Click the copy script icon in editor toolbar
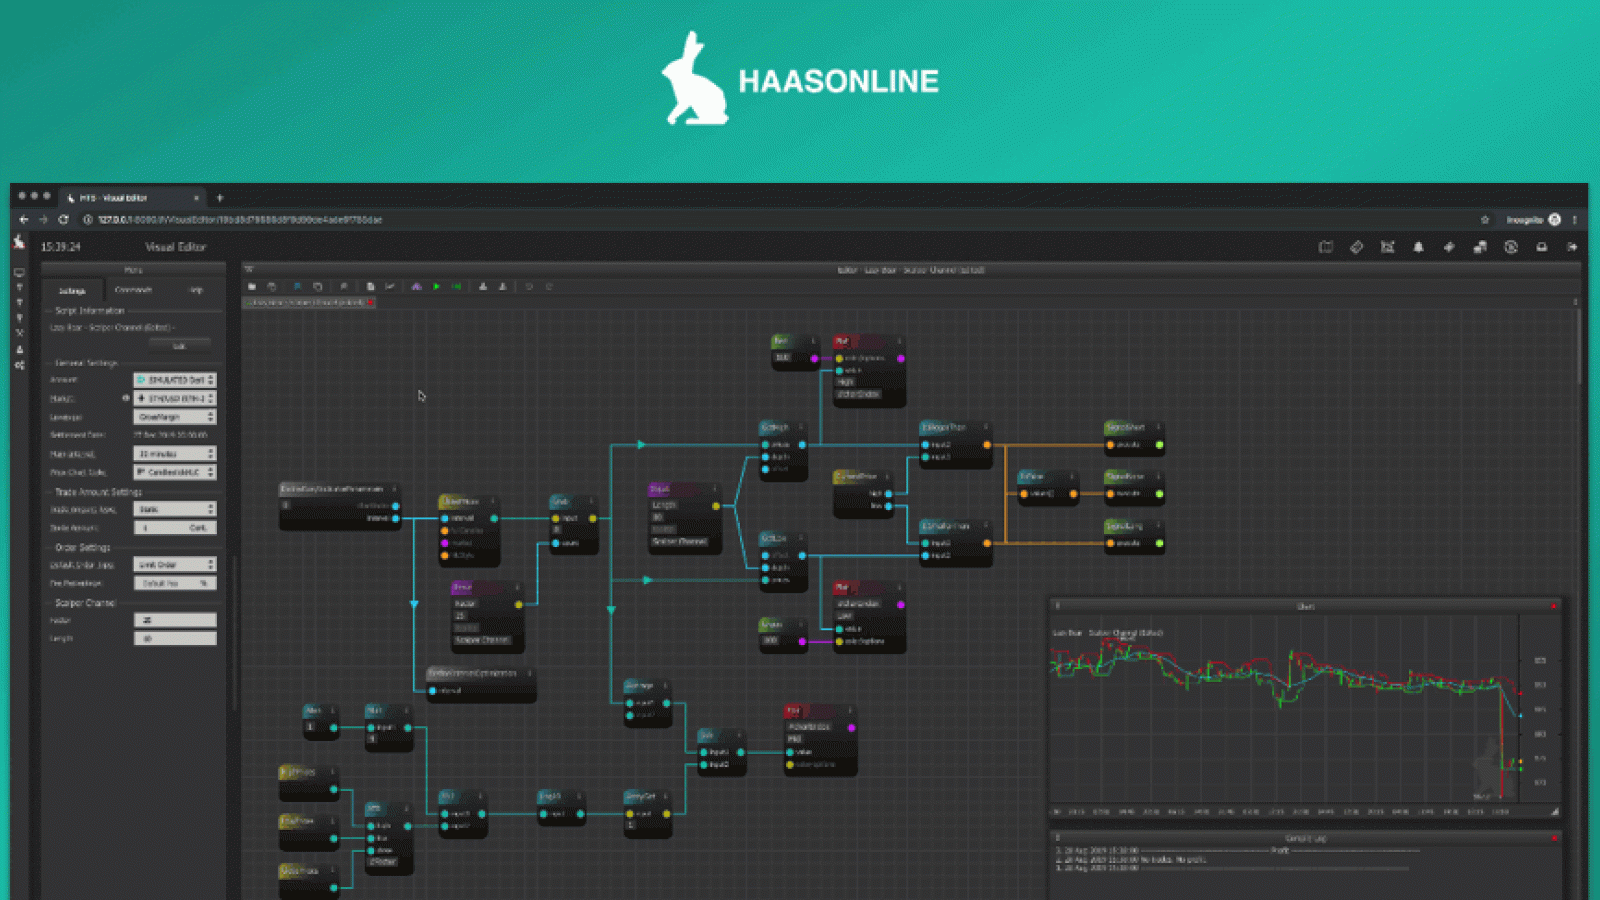Viewport: 1600px width, 900px height. [x=318, y=287]
